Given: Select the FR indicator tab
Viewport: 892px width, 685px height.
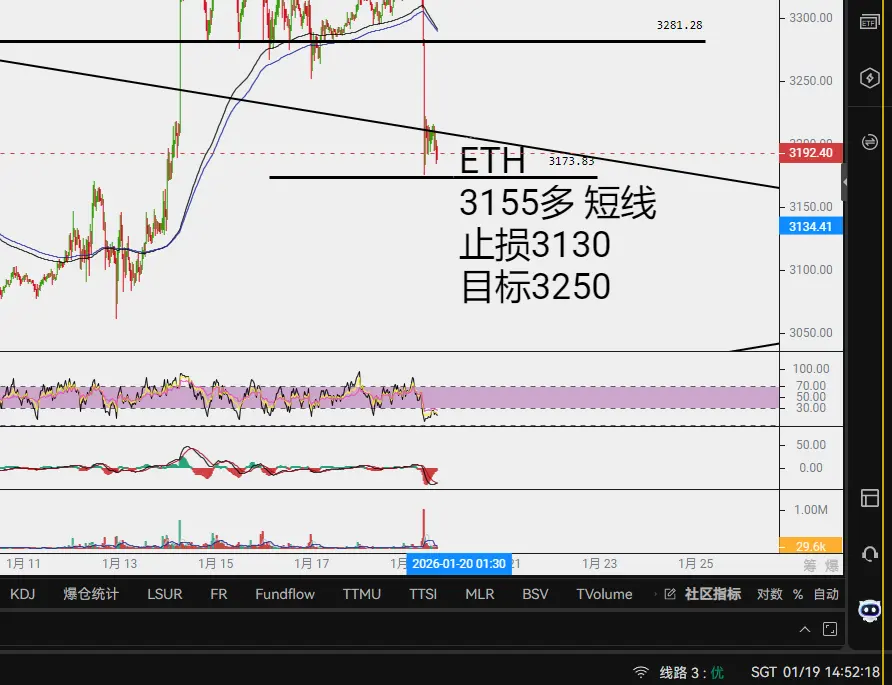Looking at the screenshot, I should [219, 594].
